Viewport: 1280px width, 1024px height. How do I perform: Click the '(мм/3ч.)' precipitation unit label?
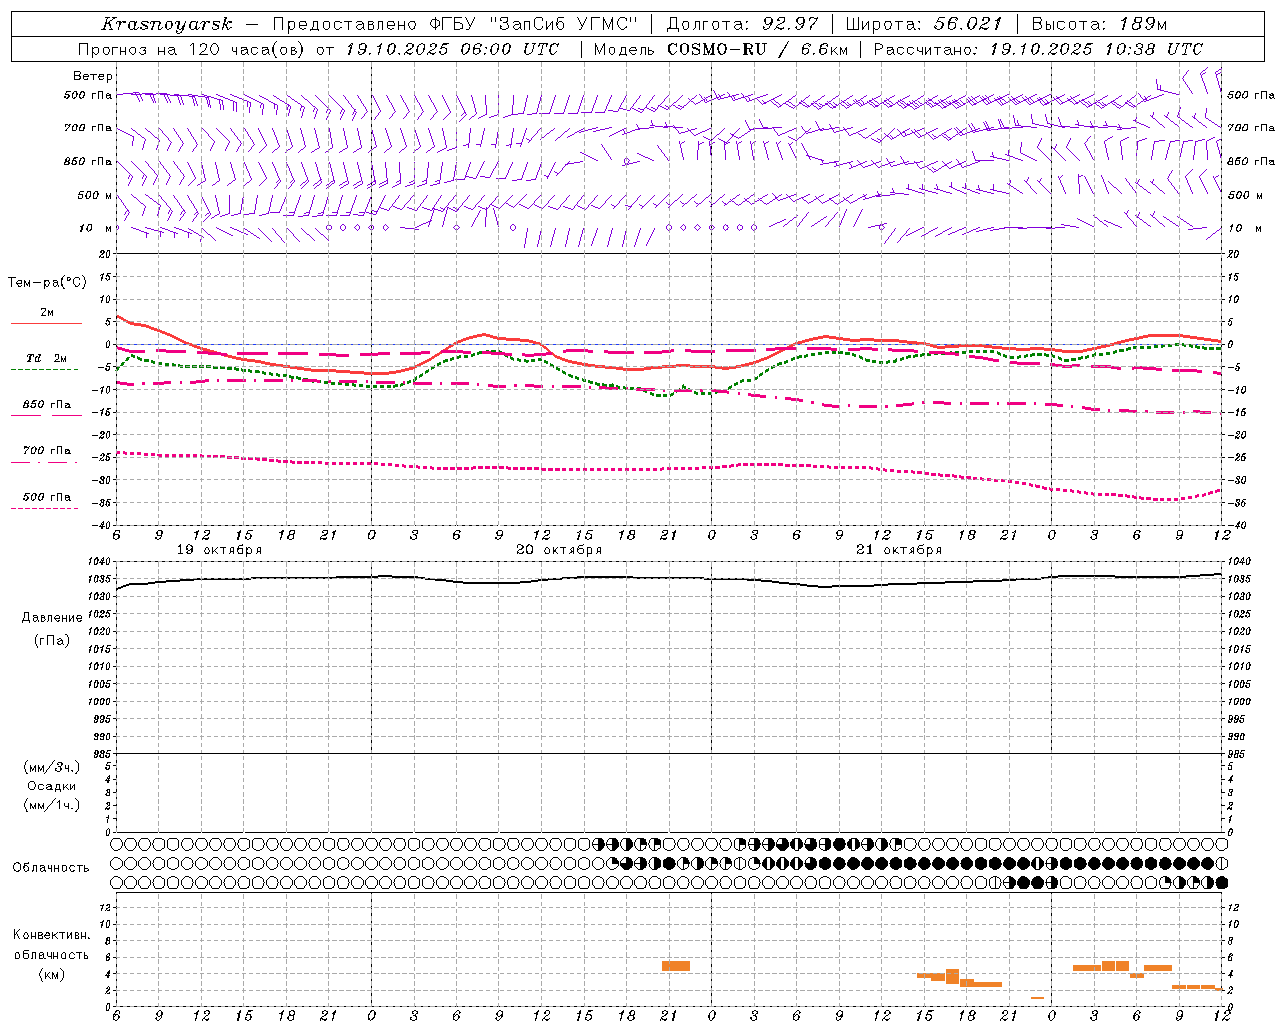(52, 767)
